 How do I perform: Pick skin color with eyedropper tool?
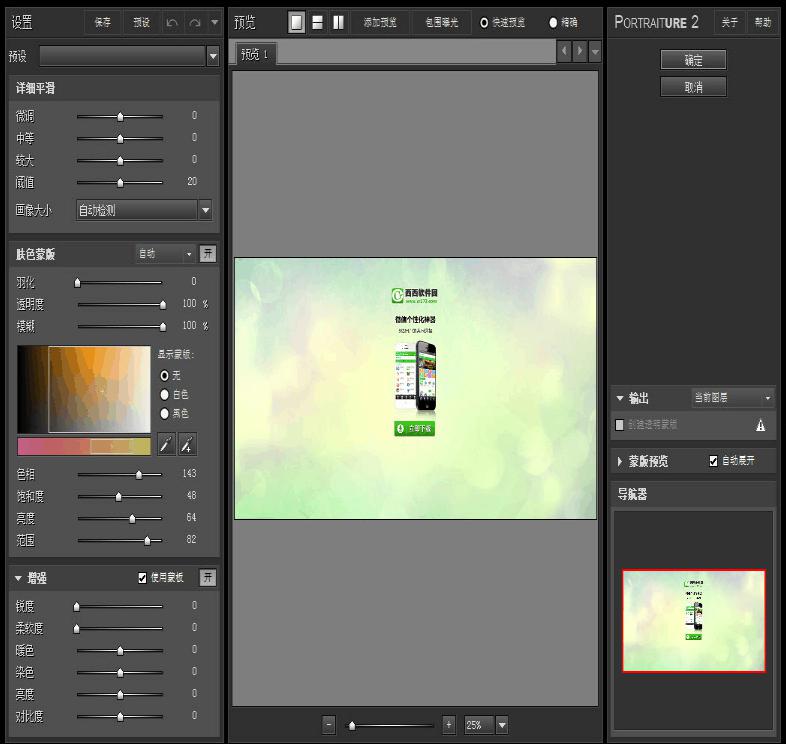click(x=166, y=444)
